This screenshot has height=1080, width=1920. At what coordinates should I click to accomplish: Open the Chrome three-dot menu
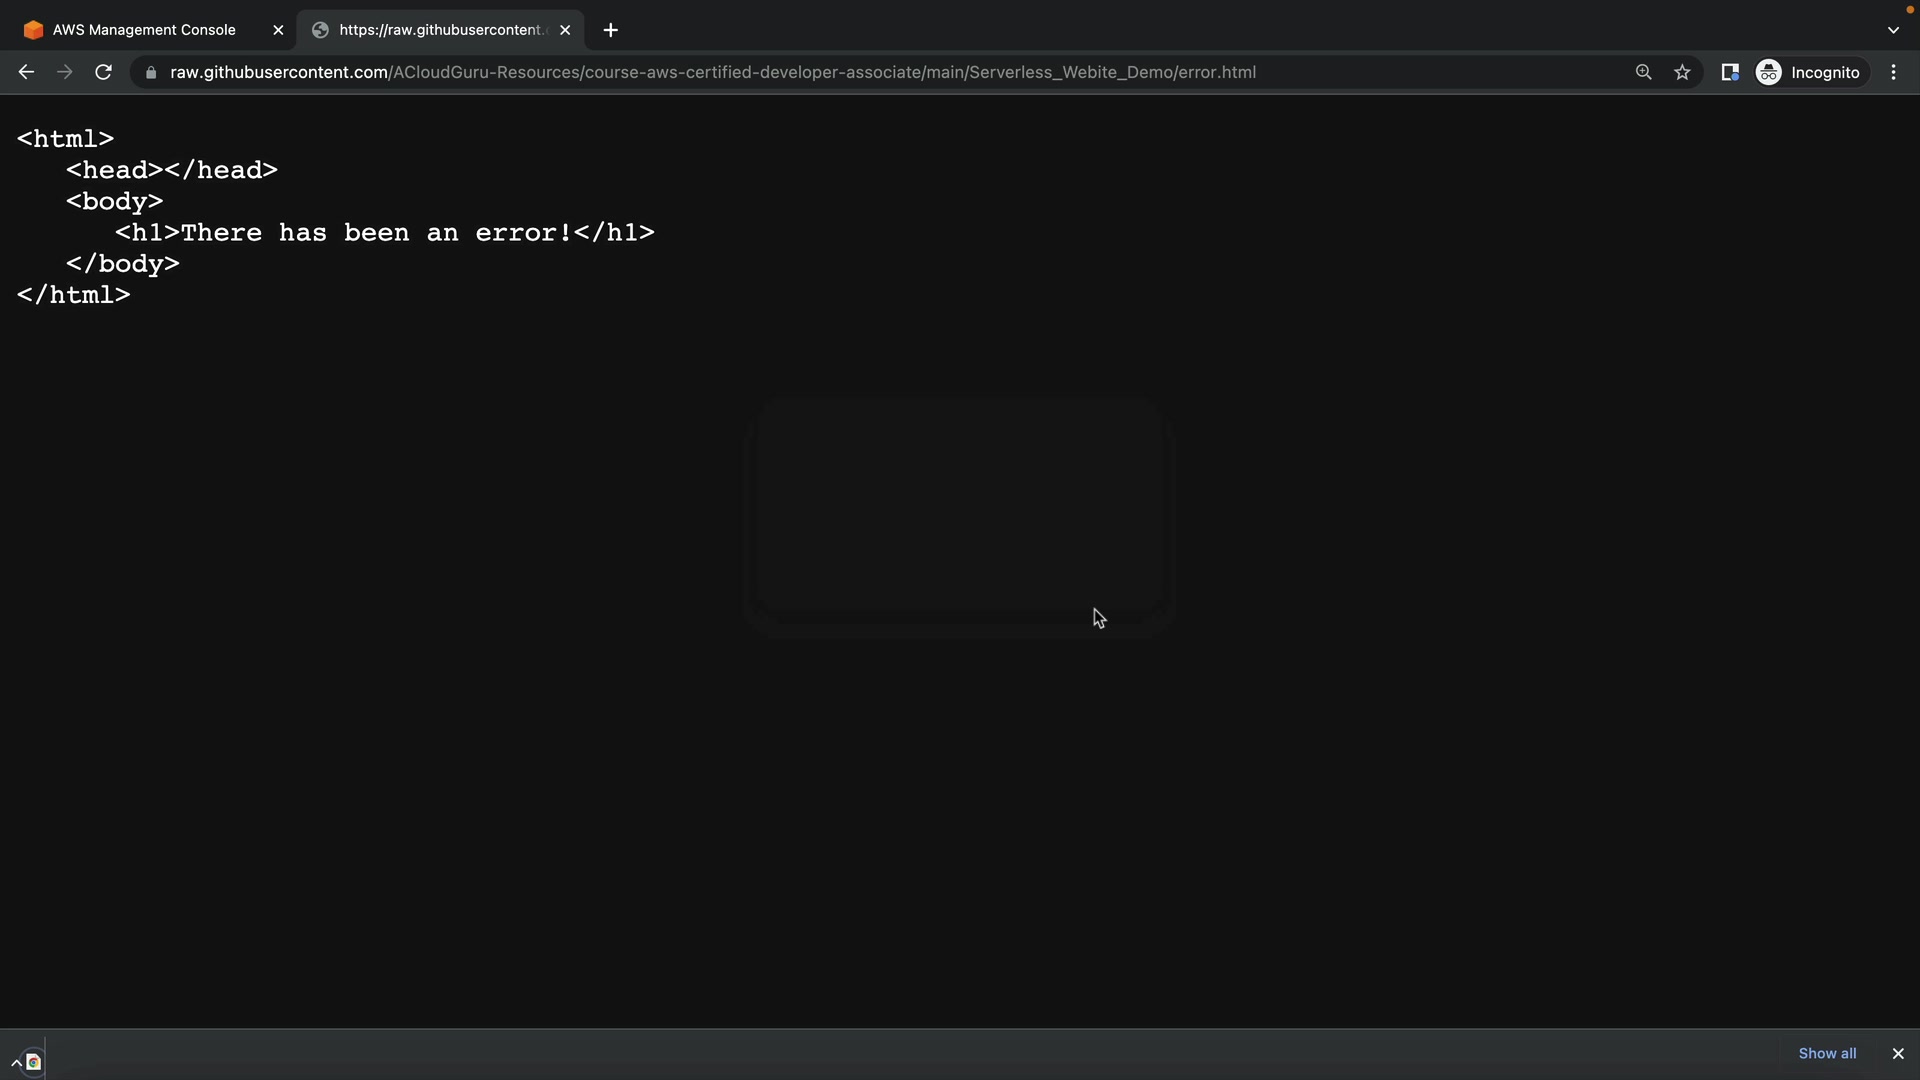click(x=1893, y=72)
